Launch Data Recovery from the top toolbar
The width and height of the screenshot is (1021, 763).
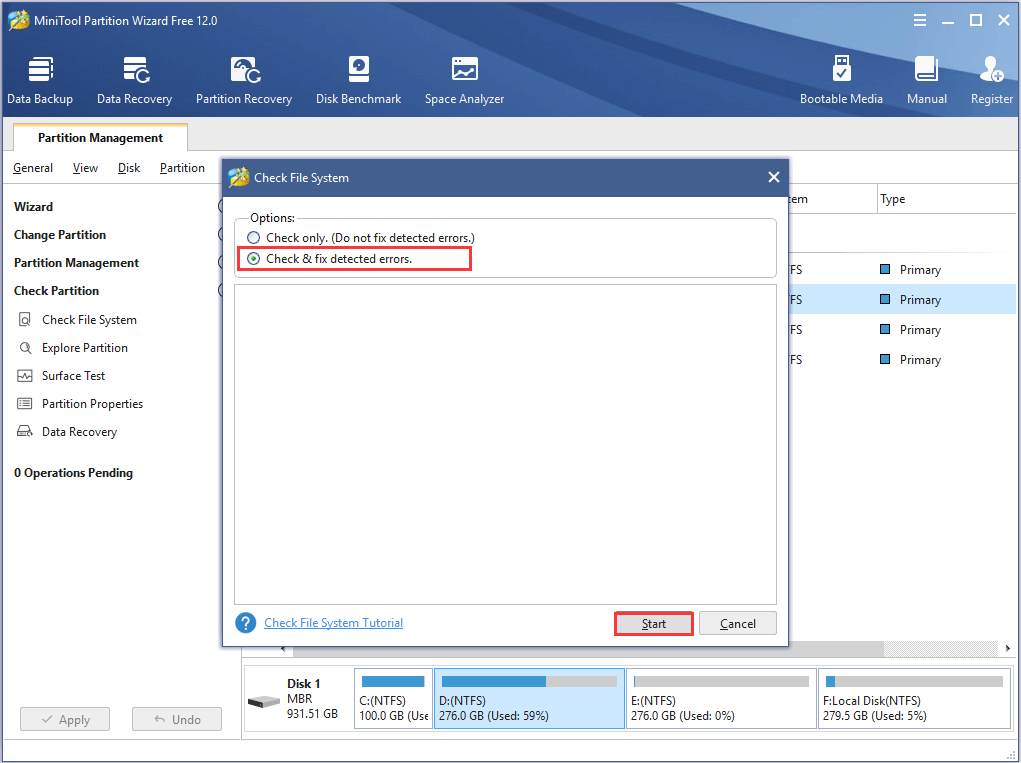(x=135, y=81)
